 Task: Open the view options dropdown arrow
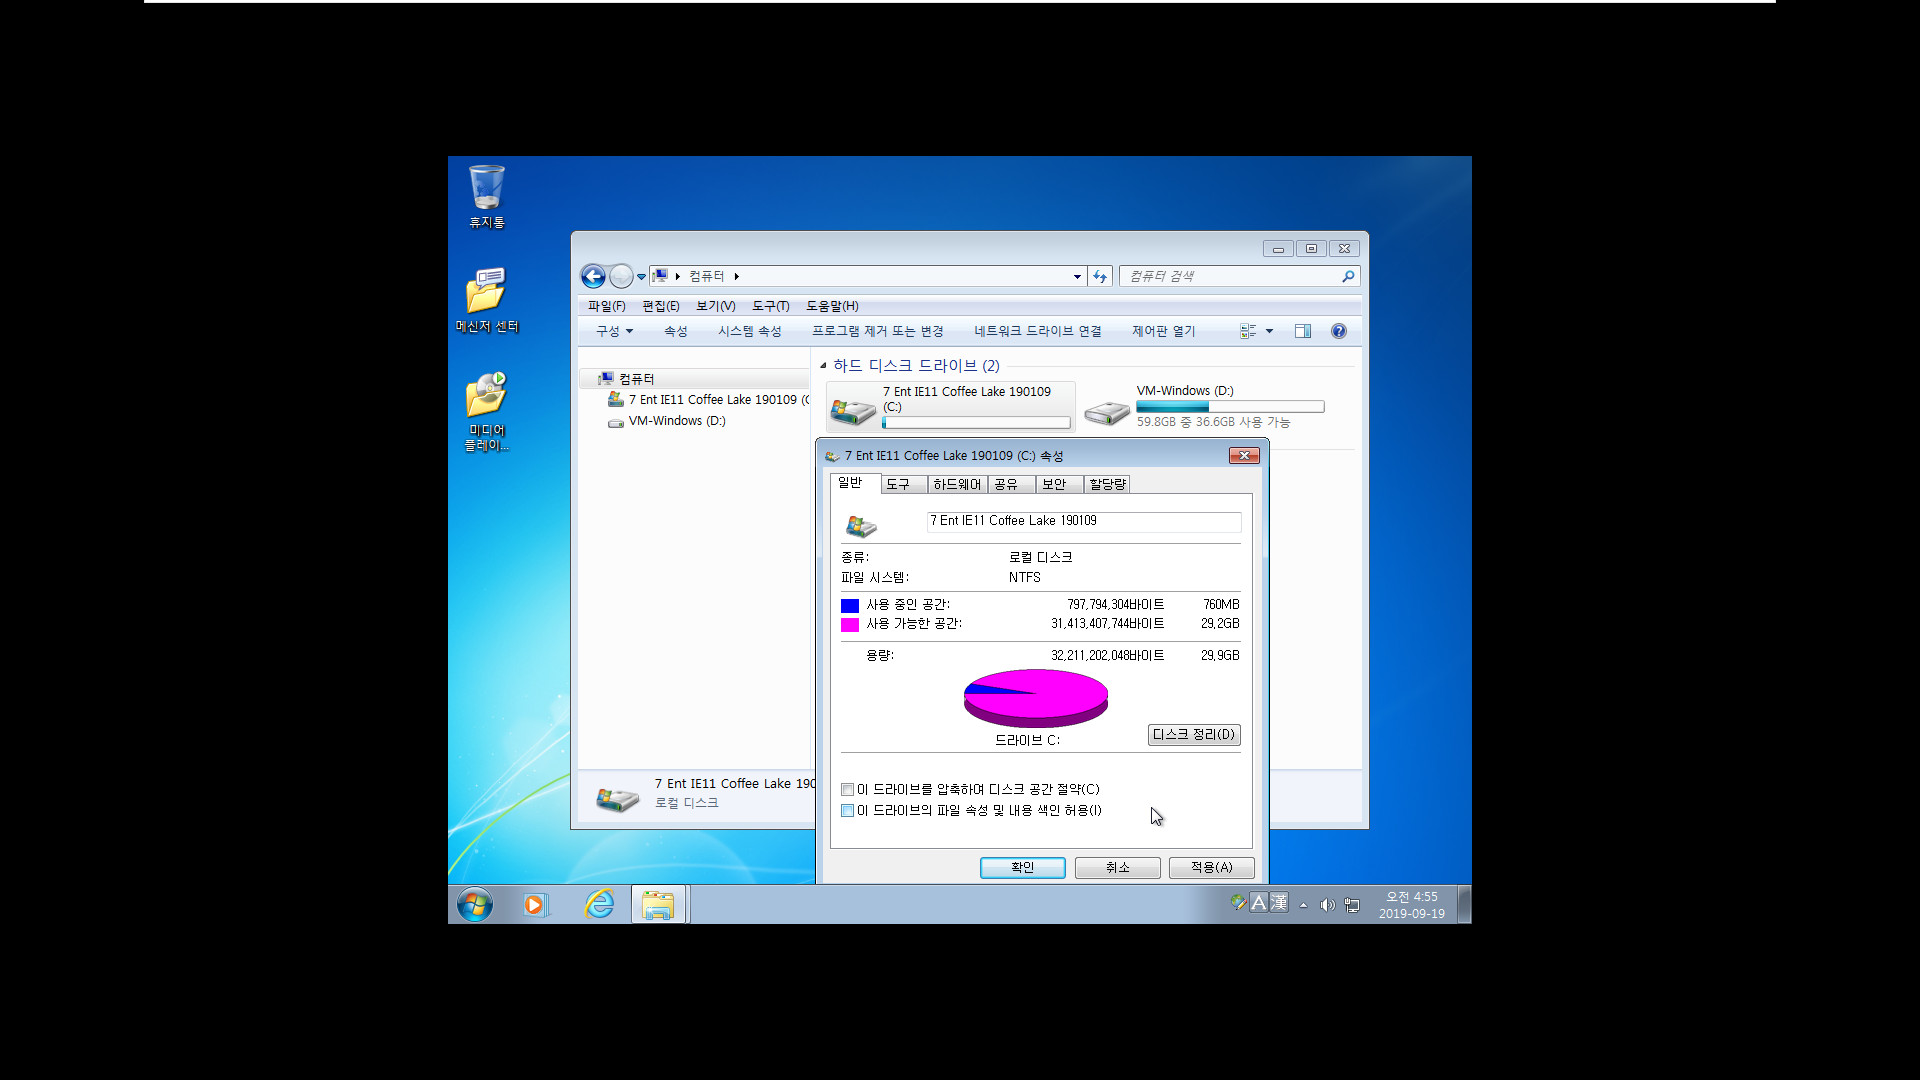[x=1269, y=331]
